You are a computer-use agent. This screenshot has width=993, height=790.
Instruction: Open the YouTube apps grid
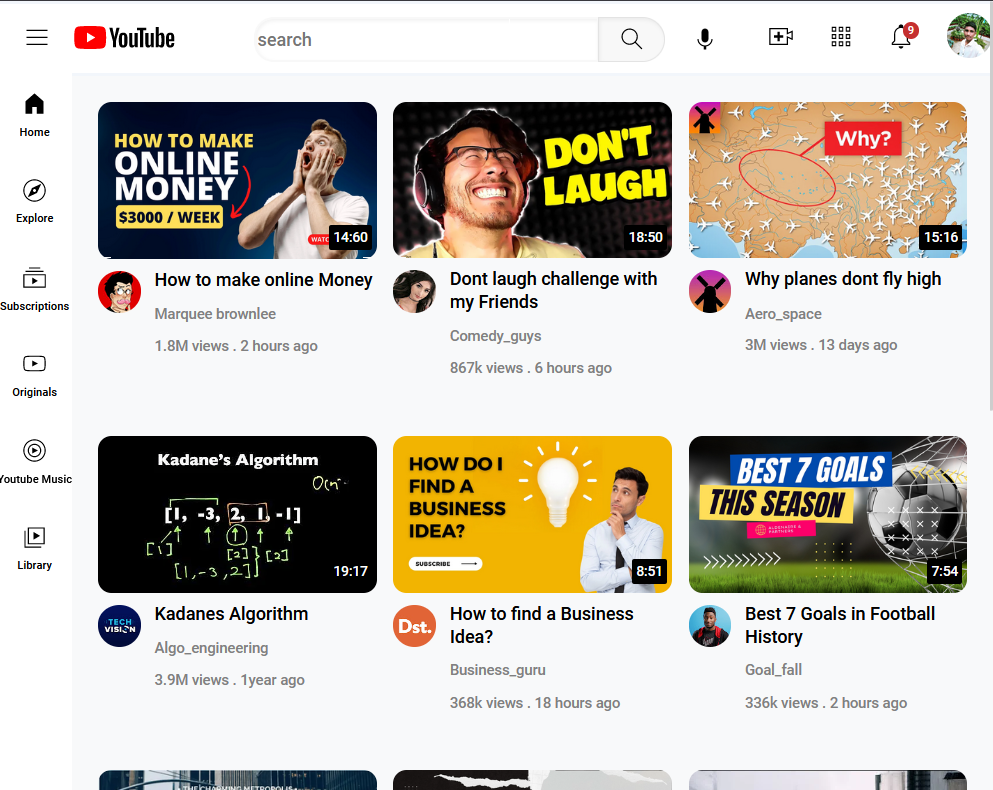(x=841, y=37)
